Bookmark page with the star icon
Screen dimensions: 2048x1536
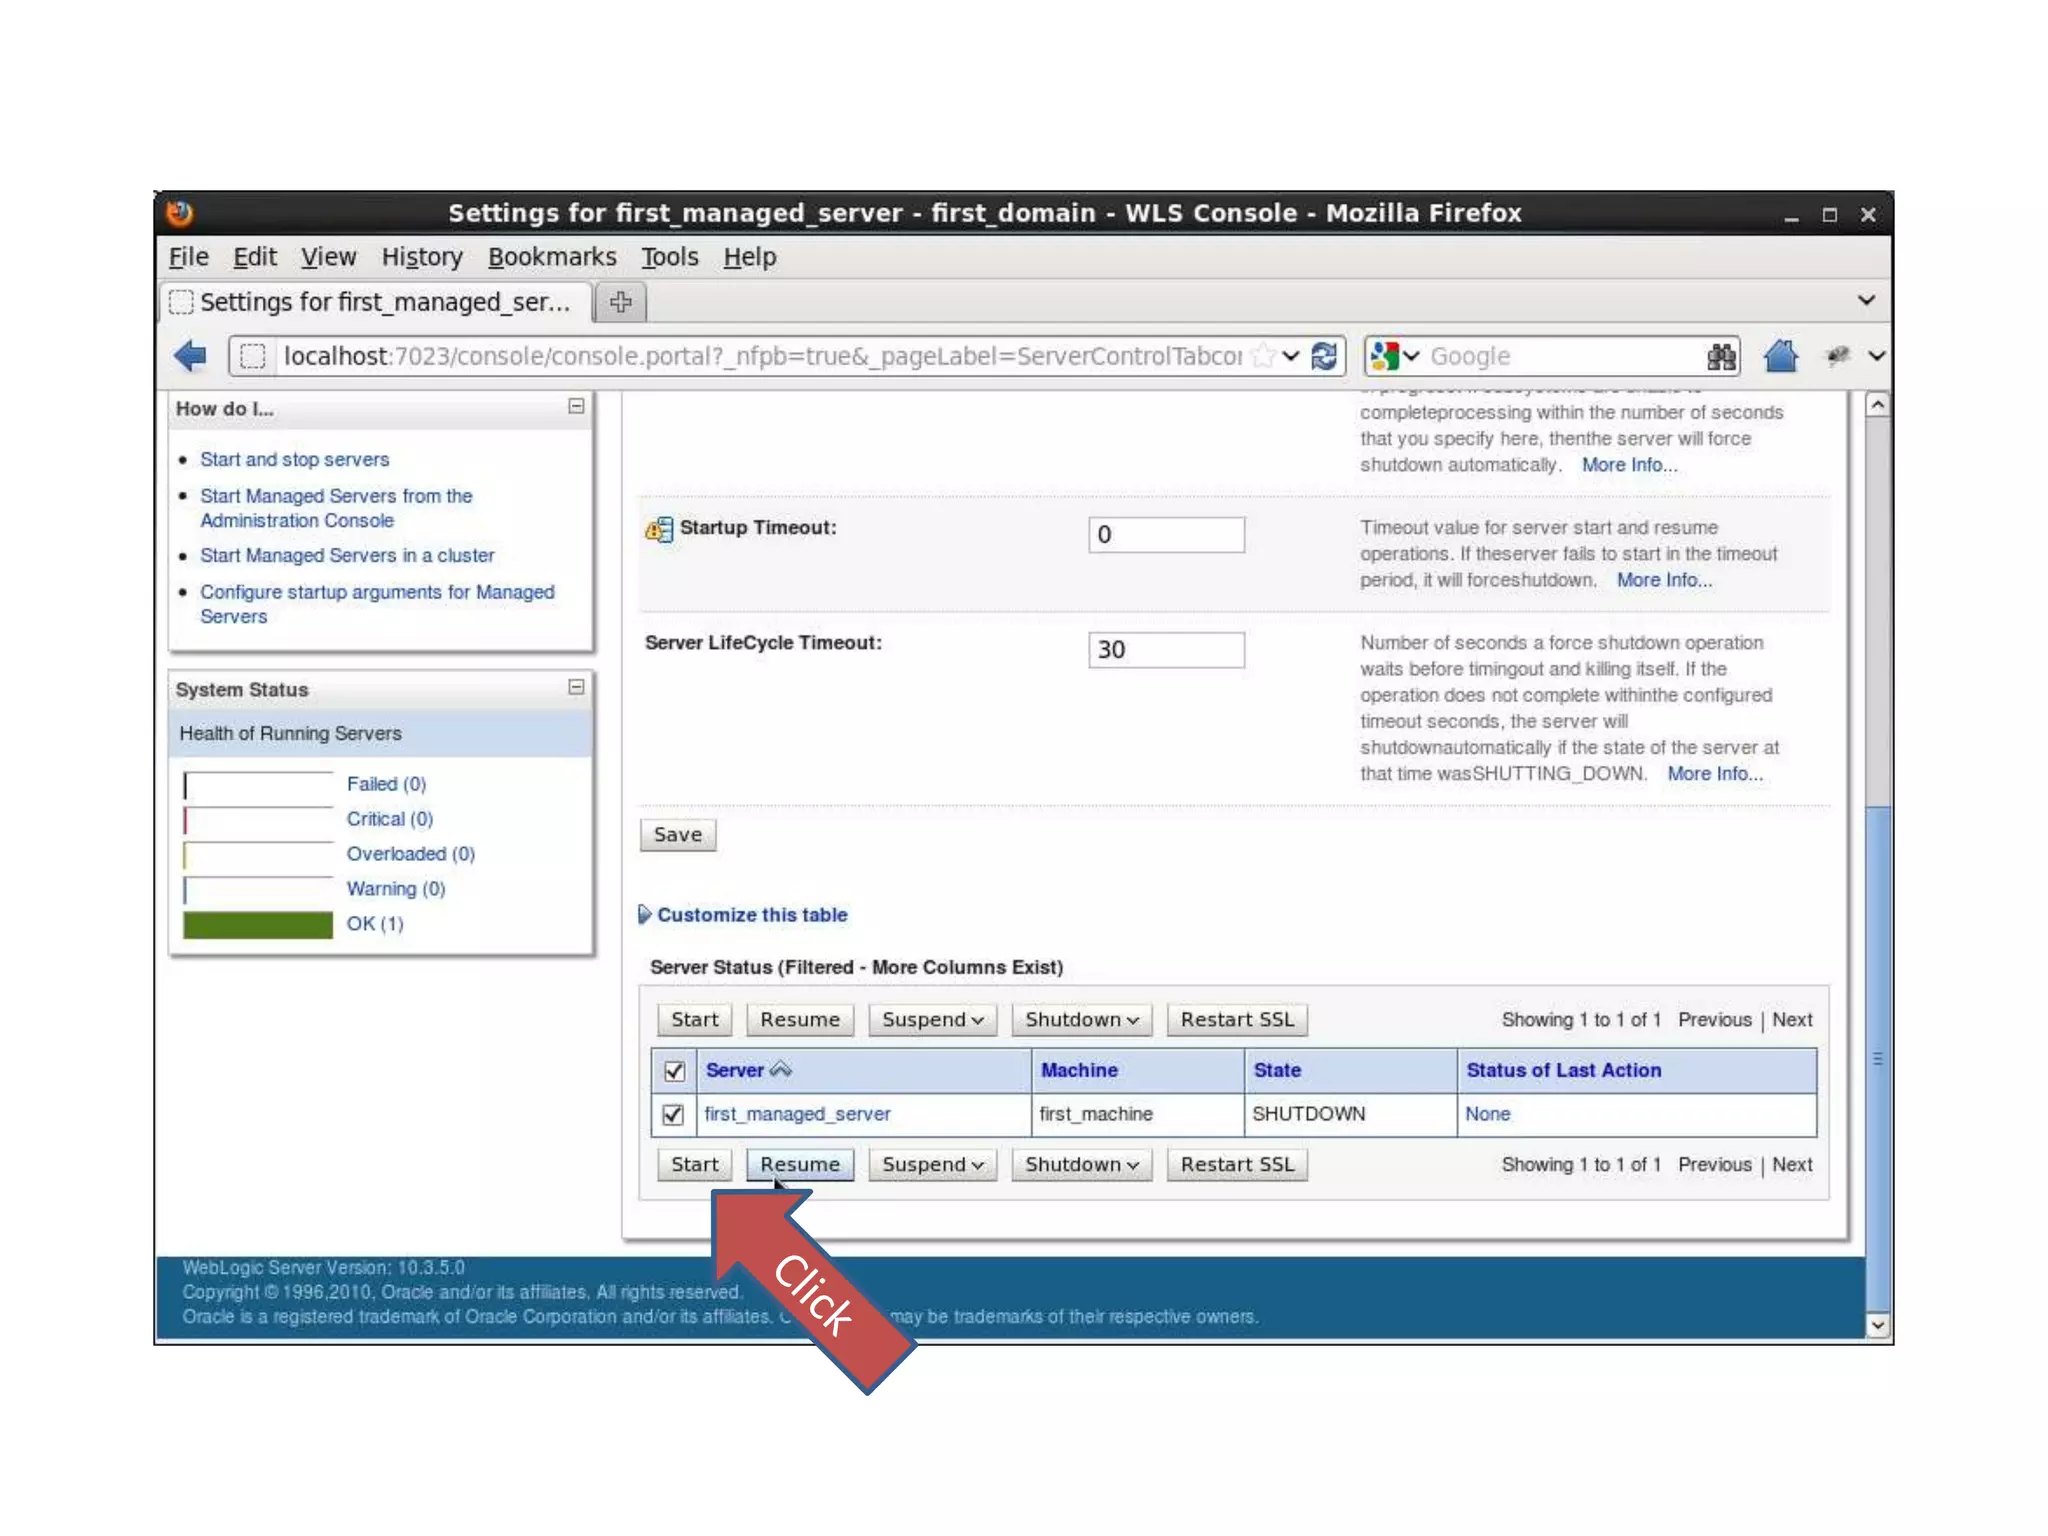pyautogui.click(x=1263, y=356)
